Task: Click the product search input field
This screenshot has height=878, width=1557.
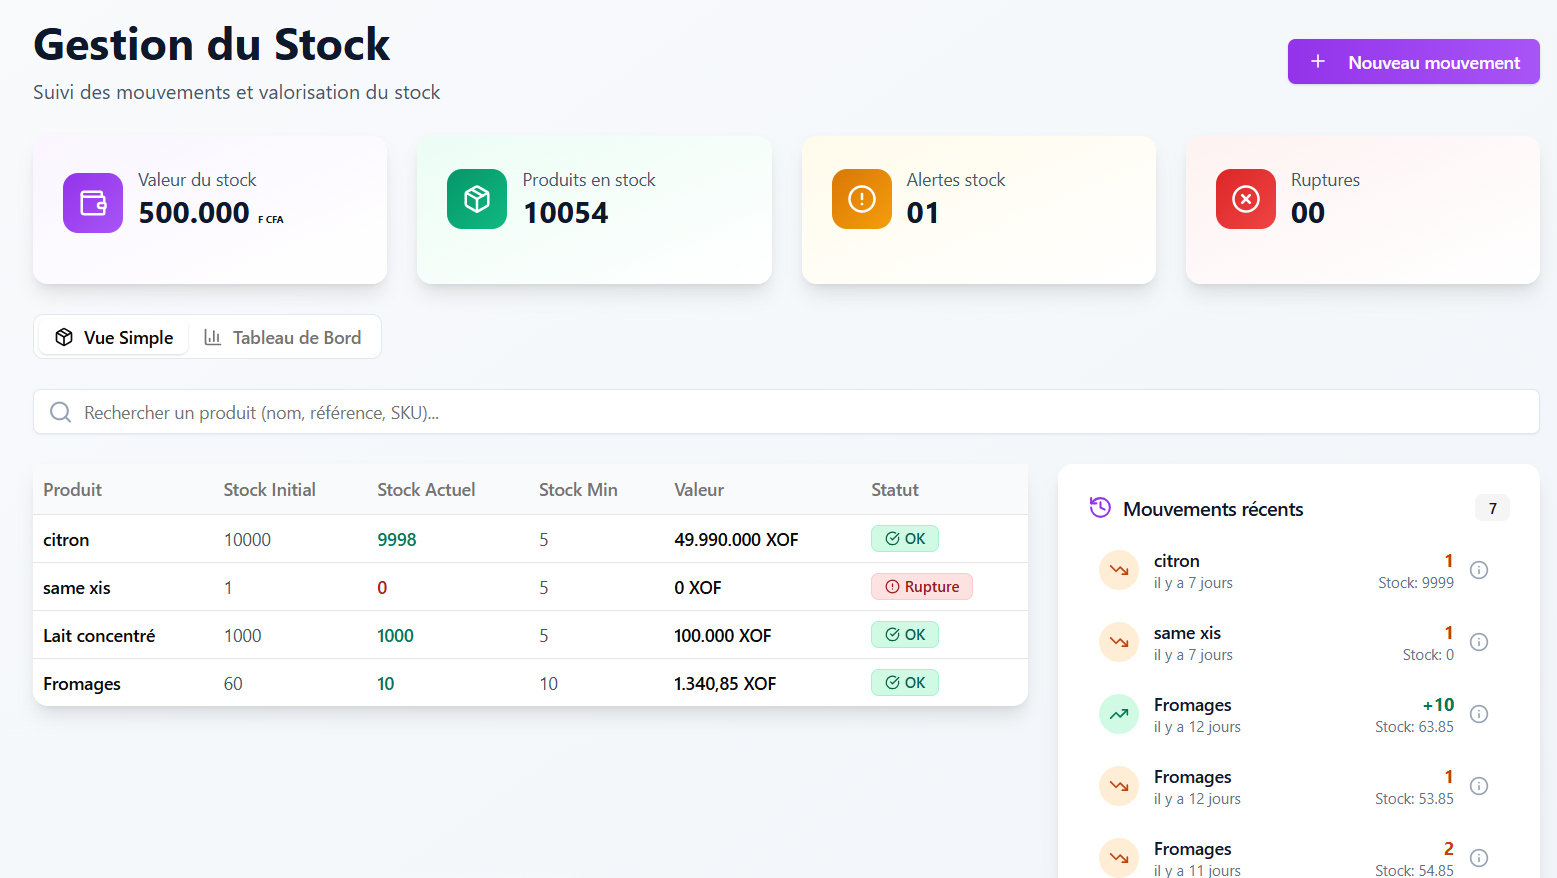Action: pyautogui.click(x=400, y=412)
